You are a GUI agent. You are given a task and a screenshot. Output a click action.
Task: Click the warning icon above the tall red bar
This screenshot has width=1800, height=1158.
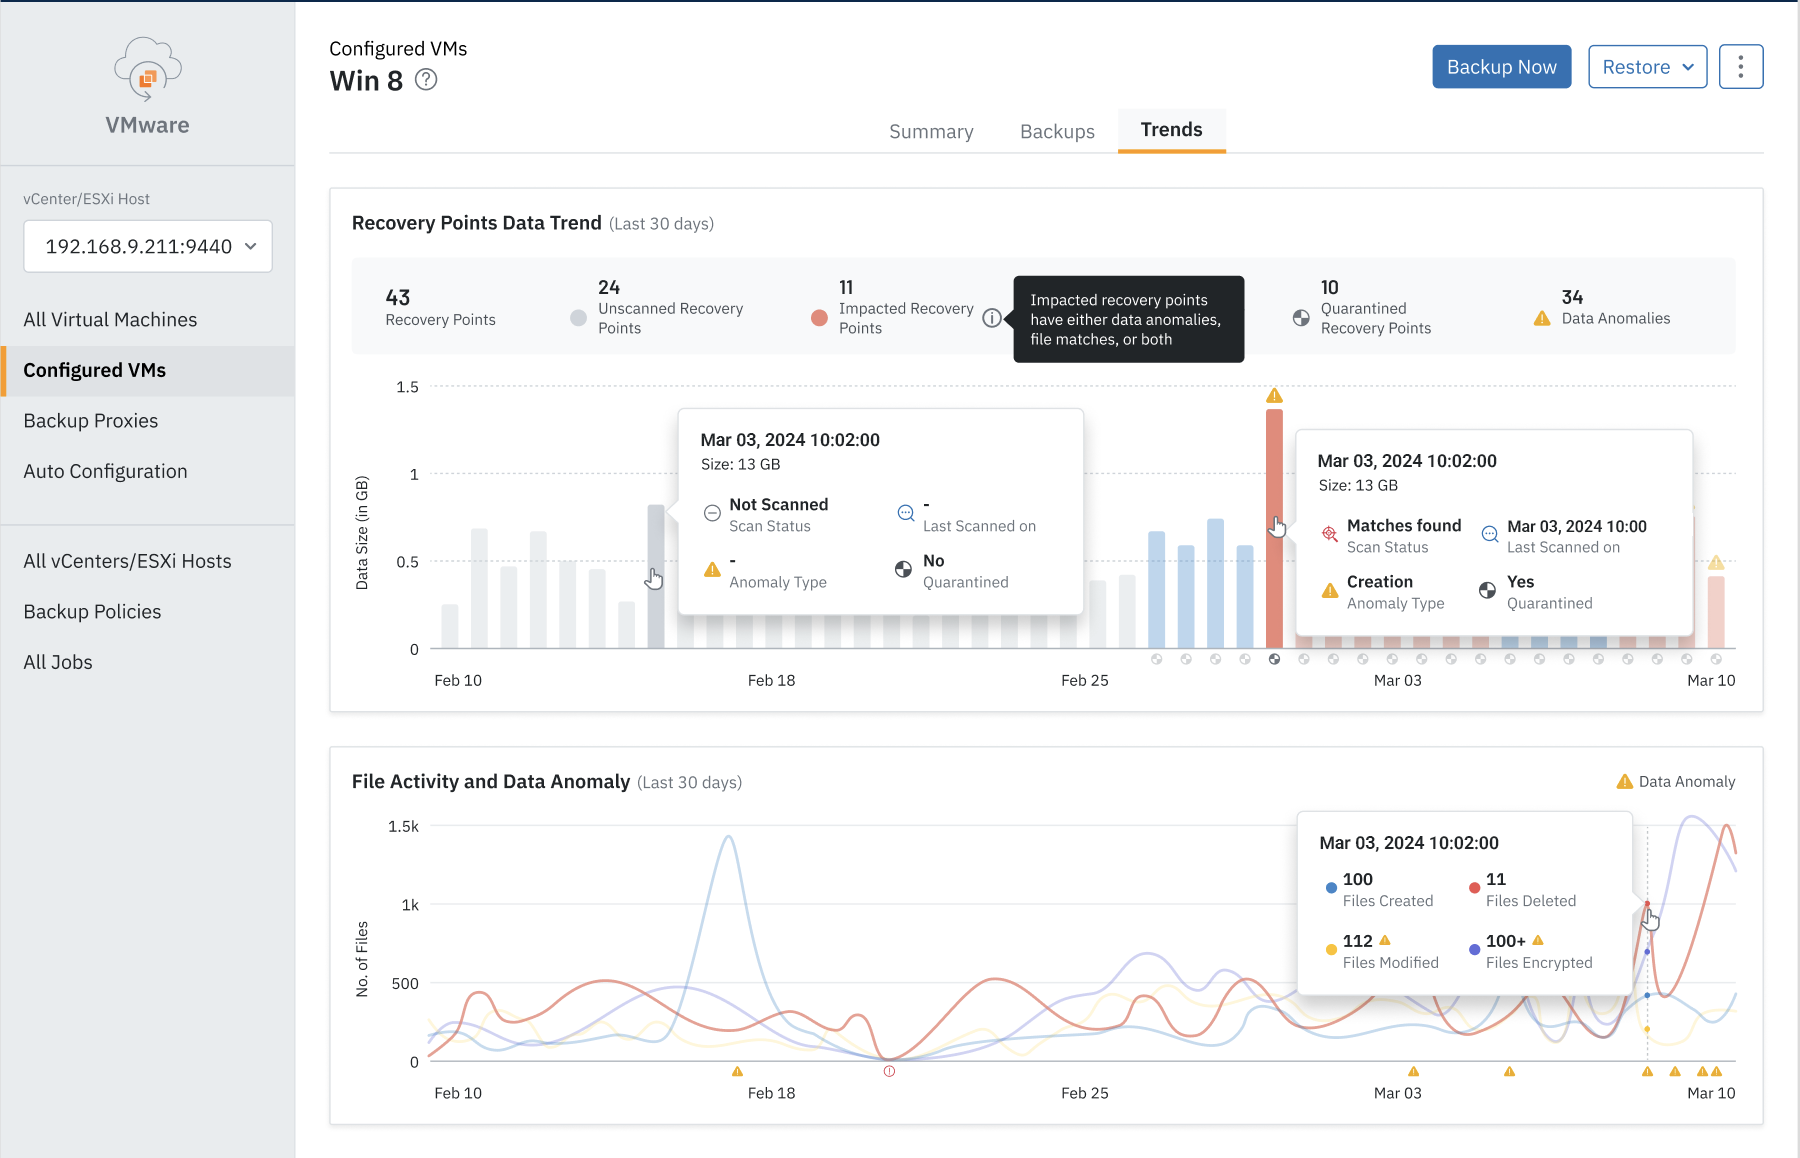1275,394
